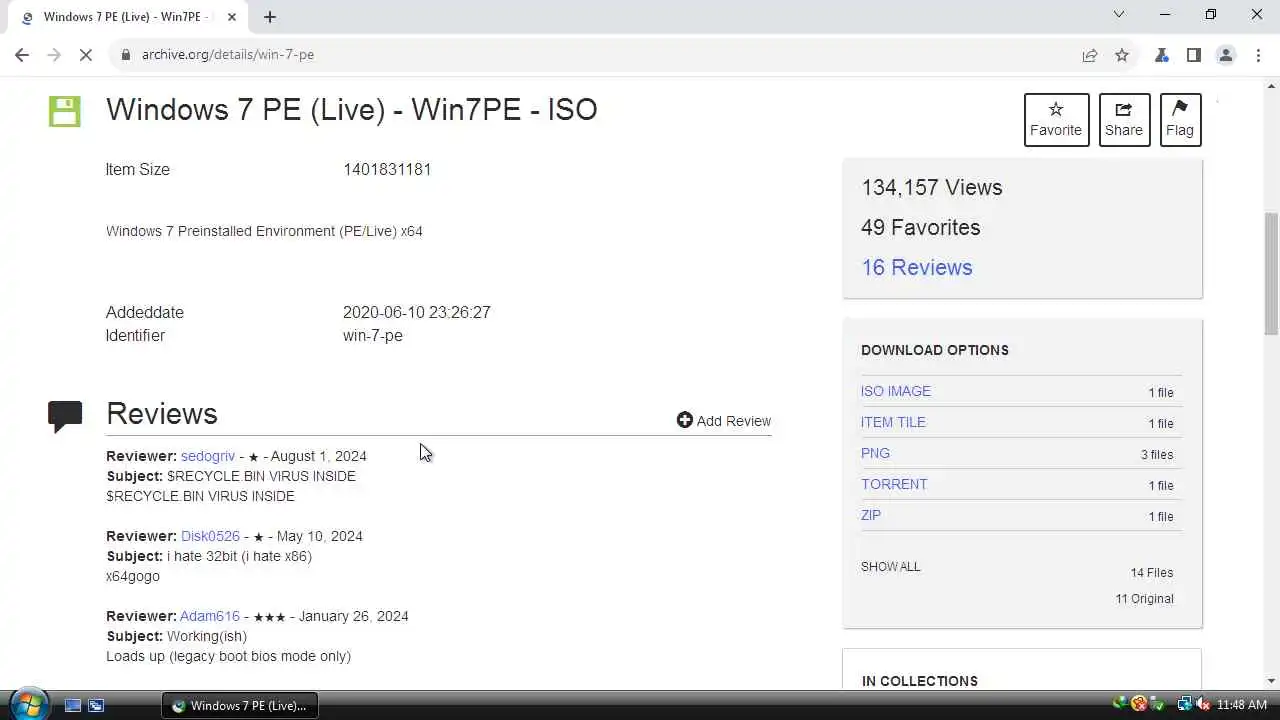The image size is (1280, 720).
Task: Click the browser forward arrow
Action: pyautogui.click(x=54, y=55)
